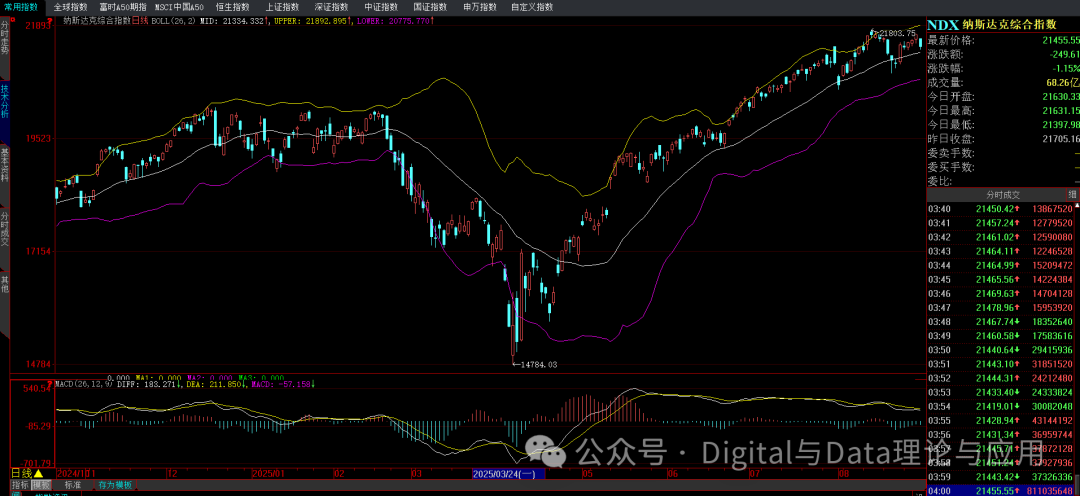
Task: Select the 03:54 trade row
Action: pos(1000,406)
